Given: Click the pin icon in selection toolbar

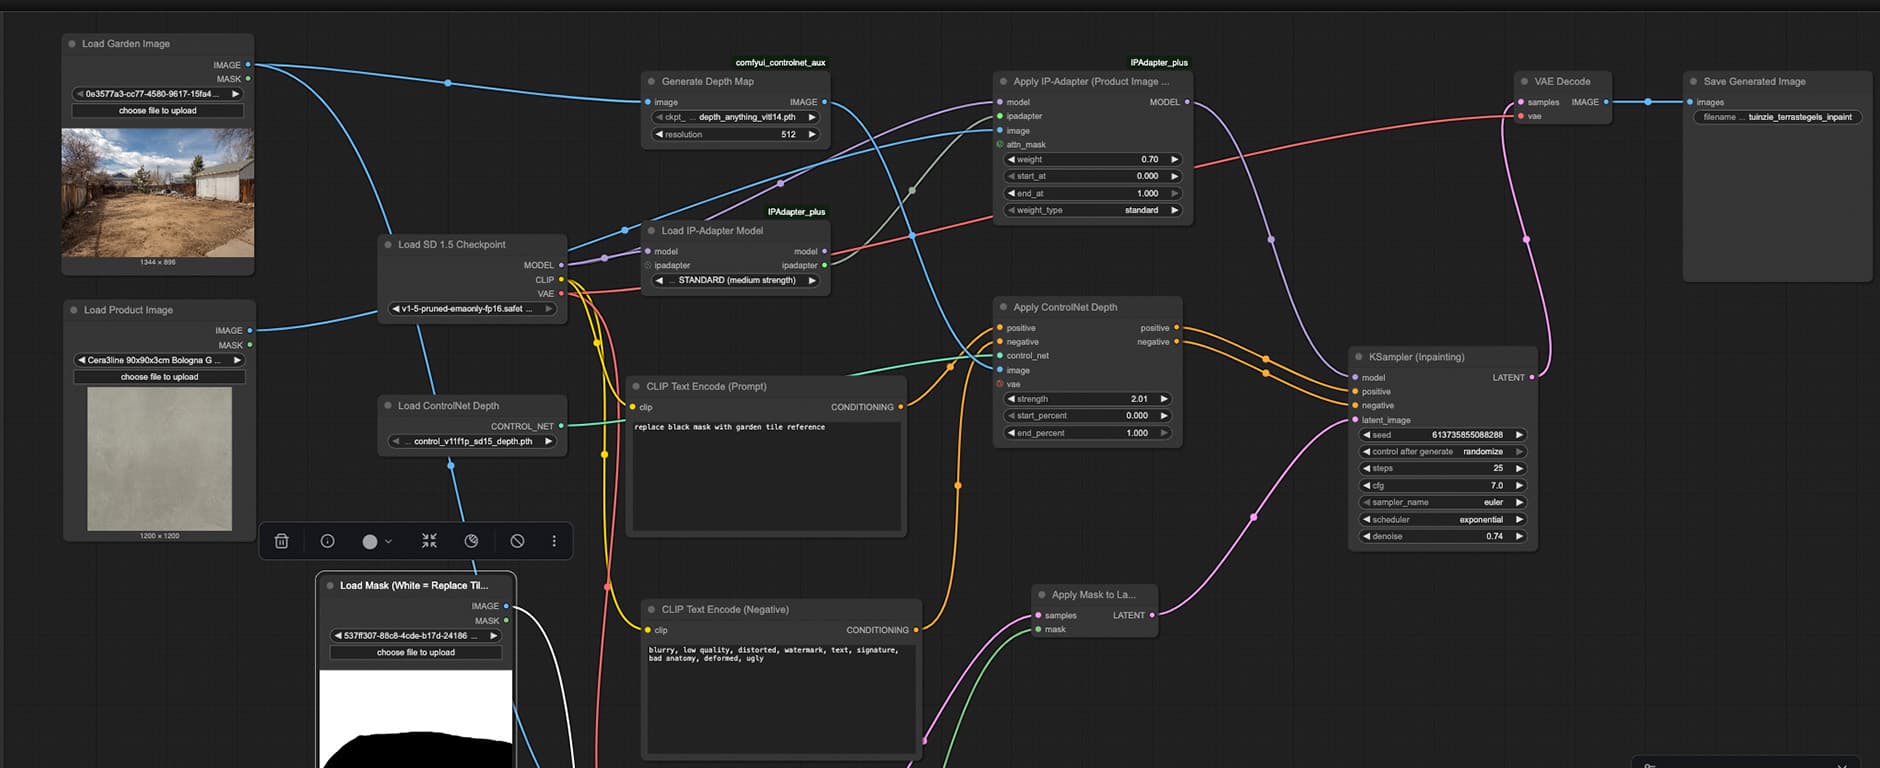Looking at the screenshot, I should (471, 541).
